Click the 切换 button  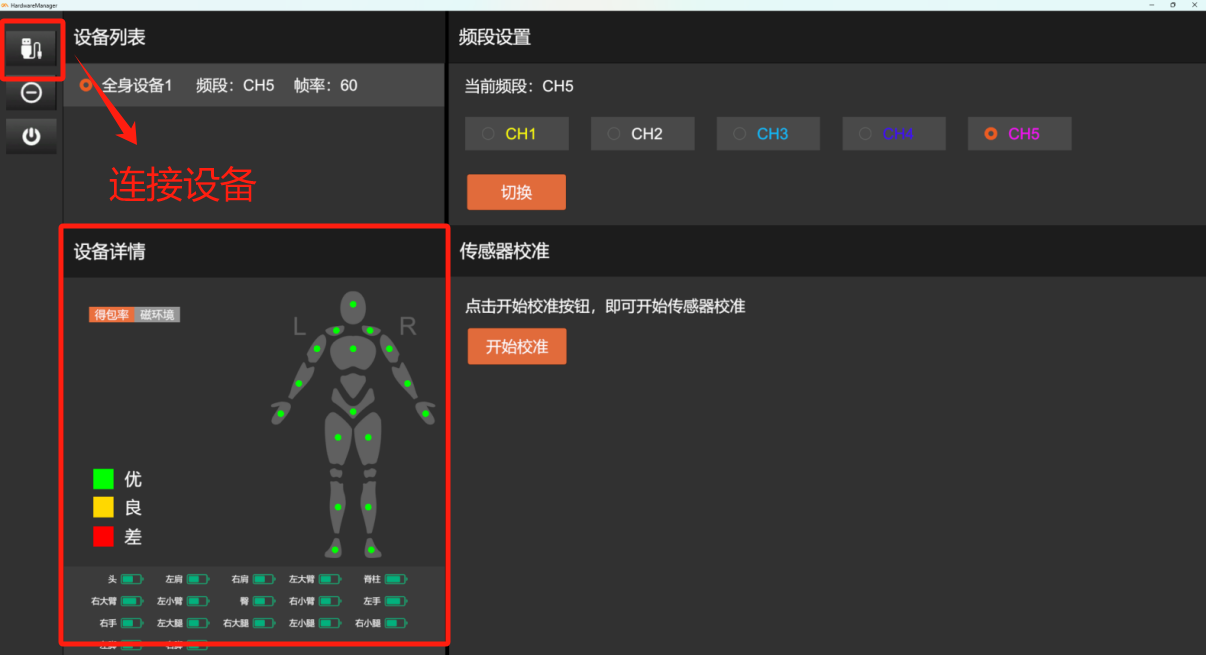(516, 193)
